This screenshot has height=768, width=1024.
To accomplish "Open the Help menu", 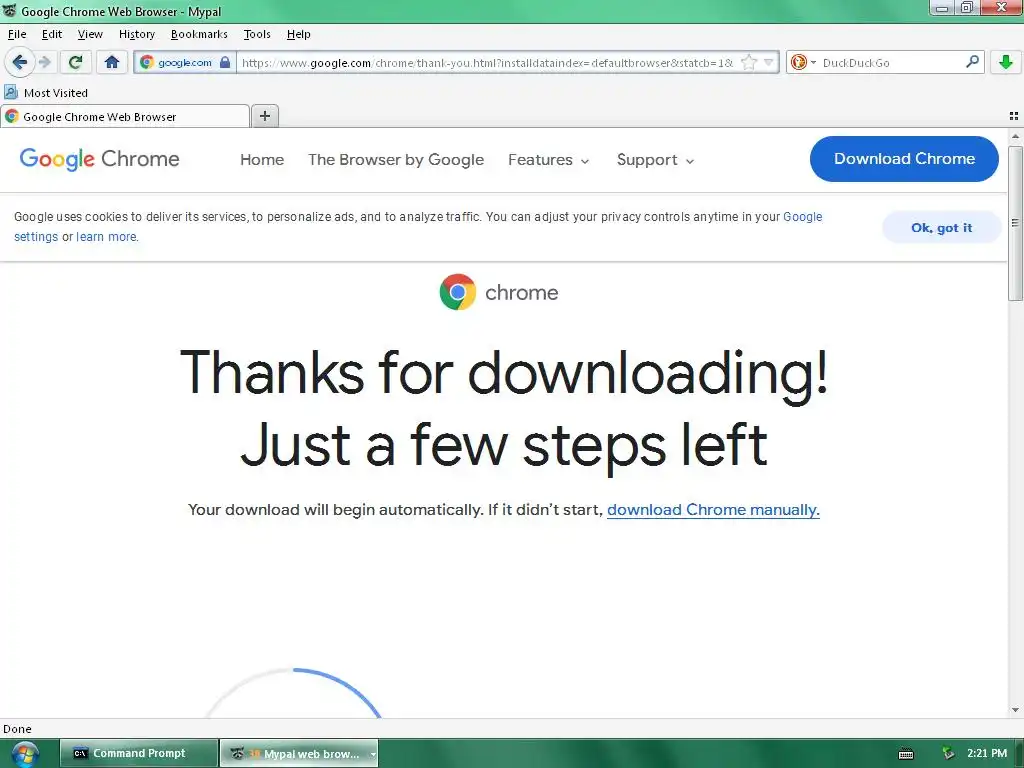I will (298, 34).
